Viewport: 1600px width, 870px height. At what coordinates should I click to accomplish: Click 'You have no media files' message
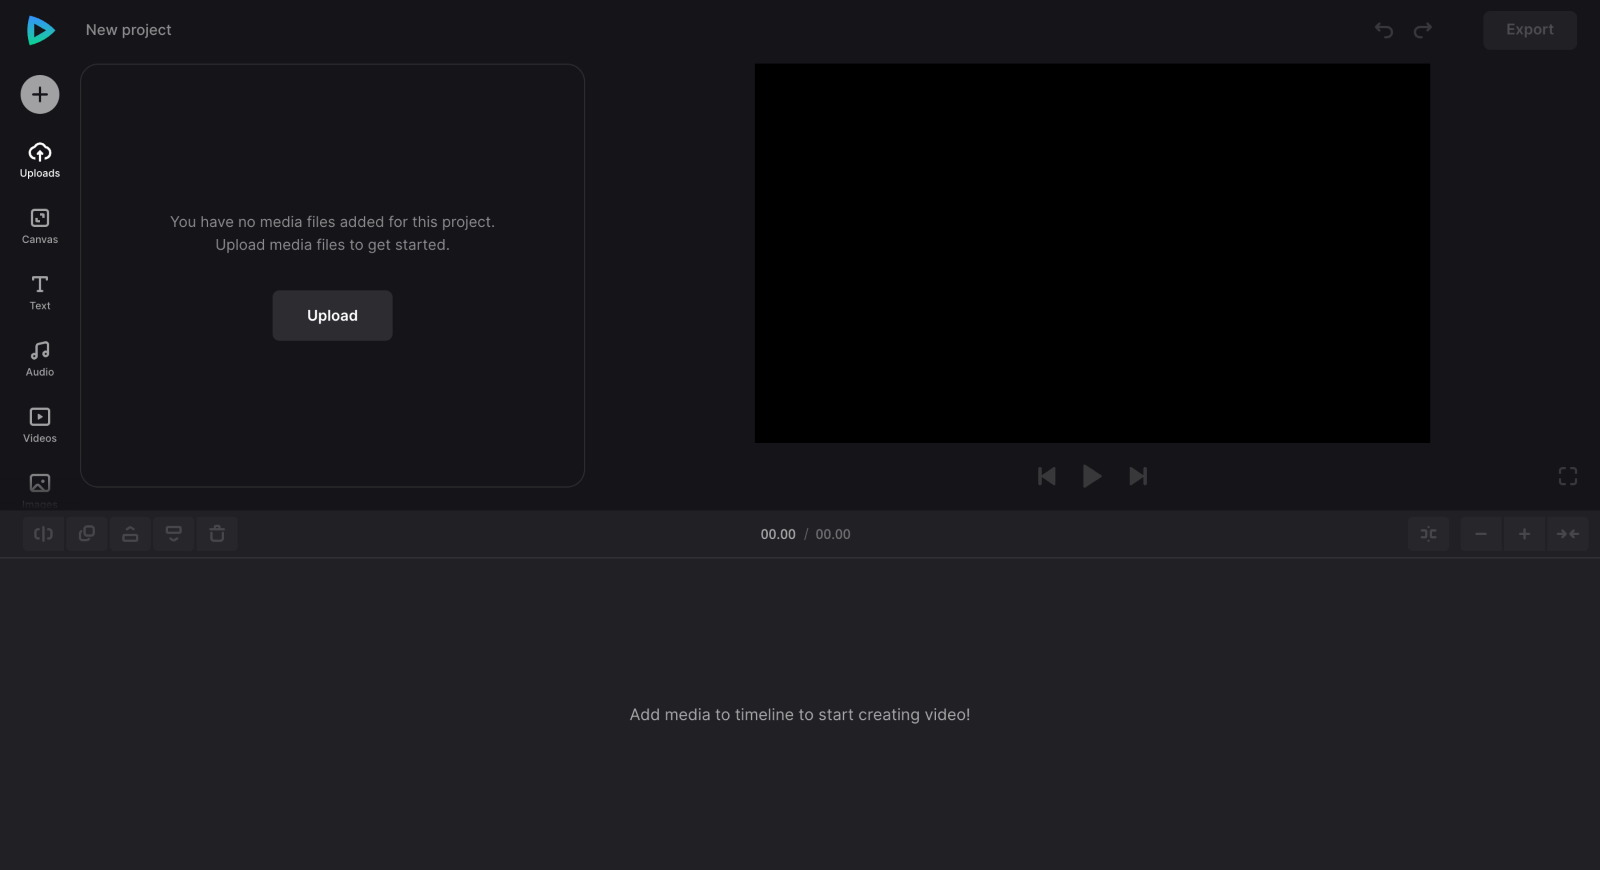(332, 233)
